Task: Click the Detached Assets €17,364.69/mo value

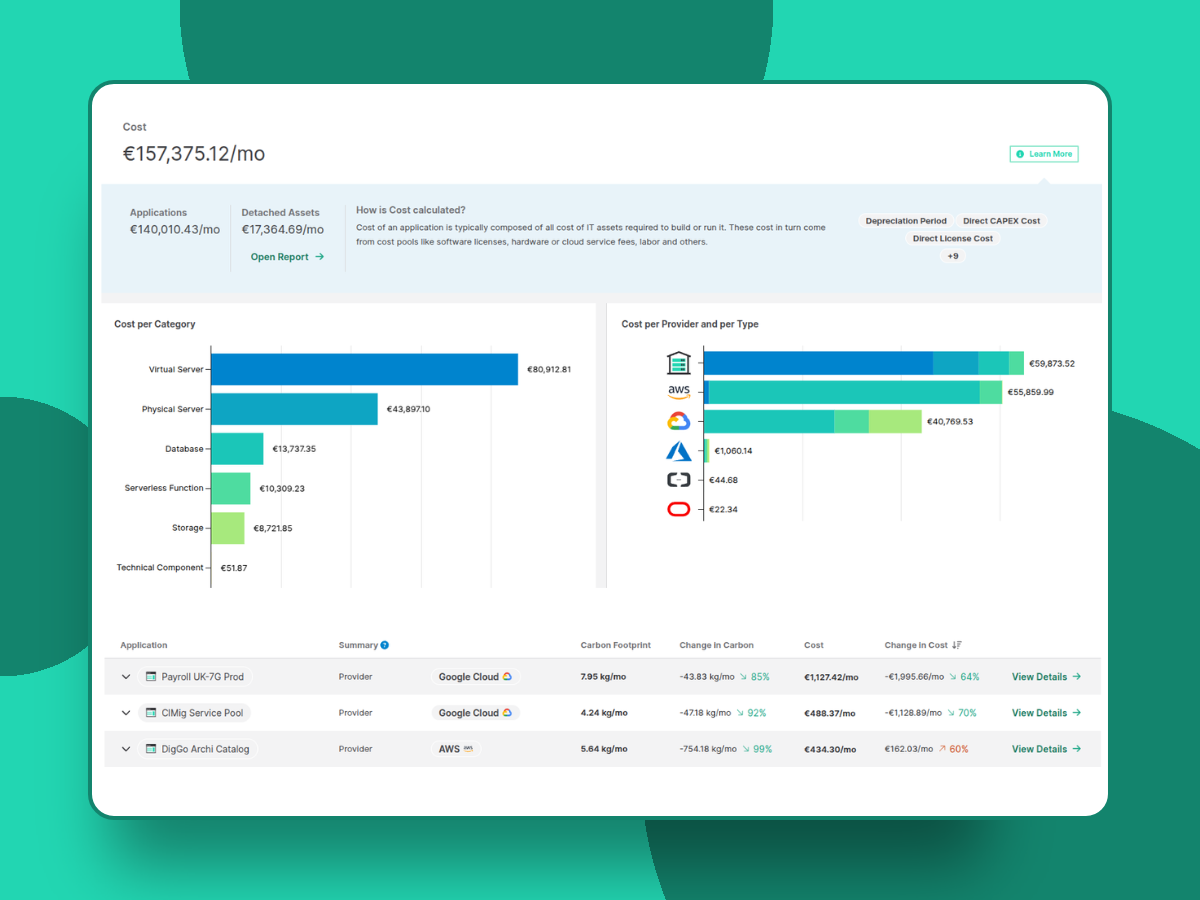Action: point(283,230)
